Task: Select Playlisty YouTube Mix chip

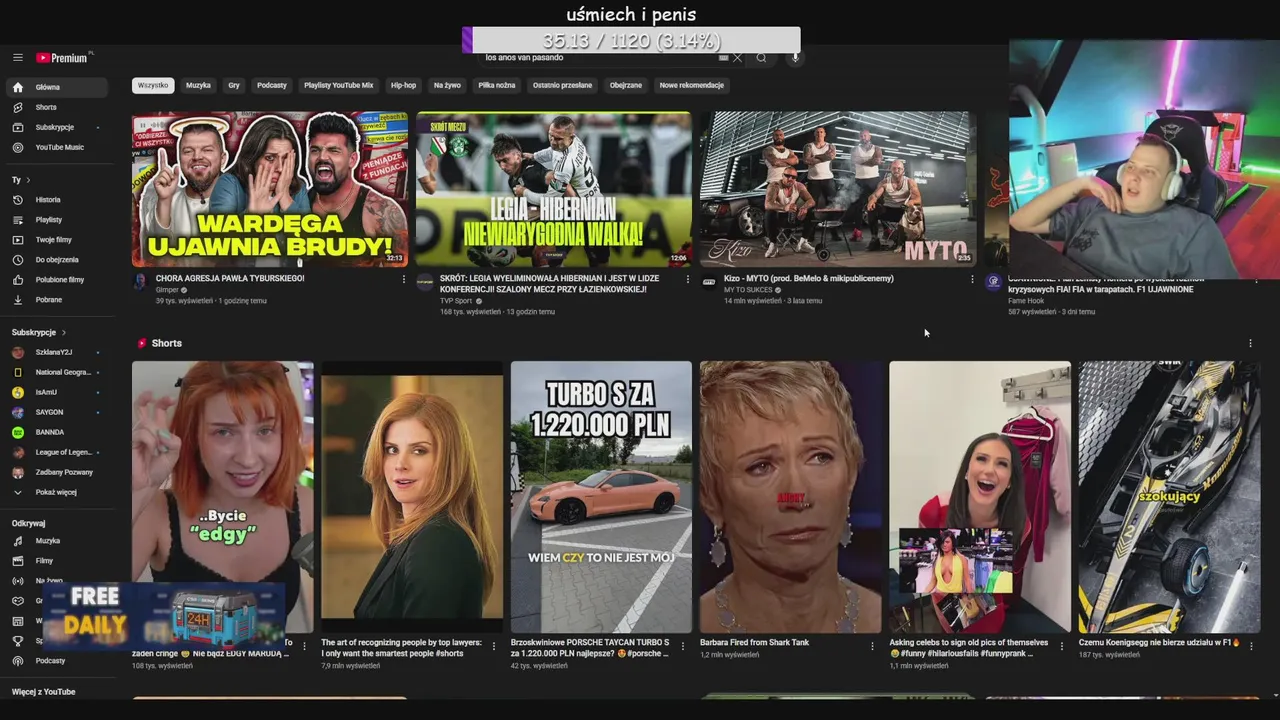Action: coord(339,85)
